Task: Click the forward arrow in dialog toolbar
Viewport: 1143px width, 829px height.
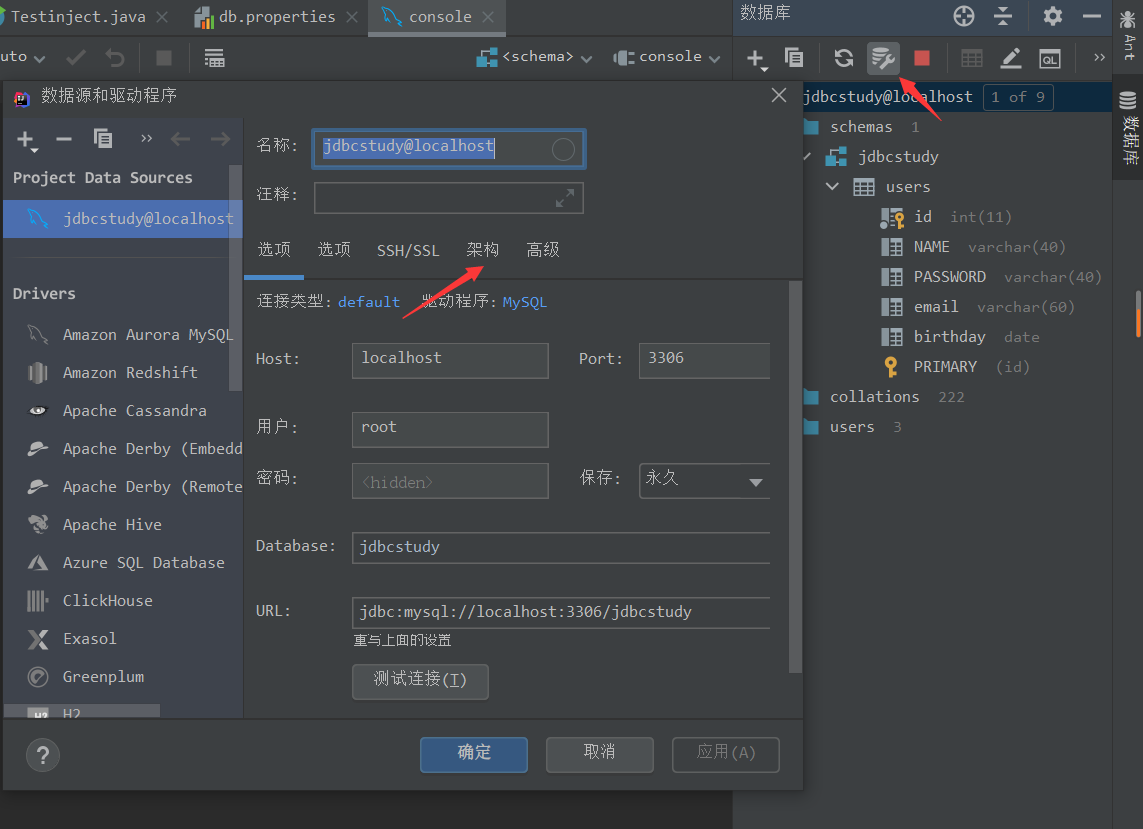Action: (220, 139)
